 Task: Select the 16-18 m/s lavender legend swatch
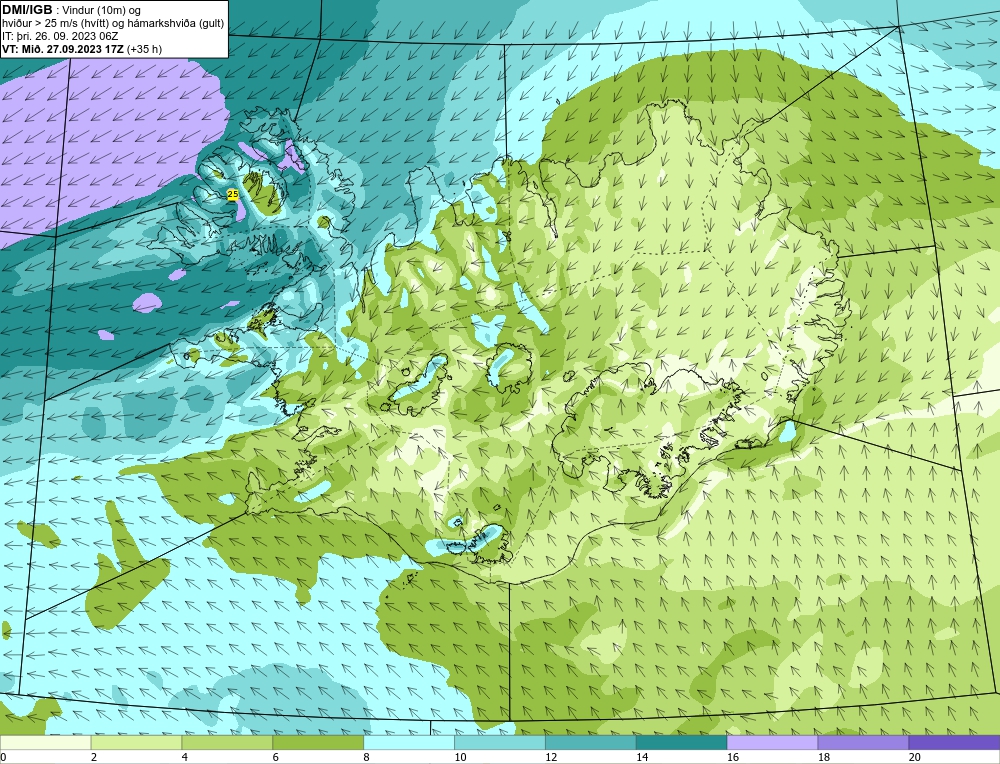[x=772, y=742]
